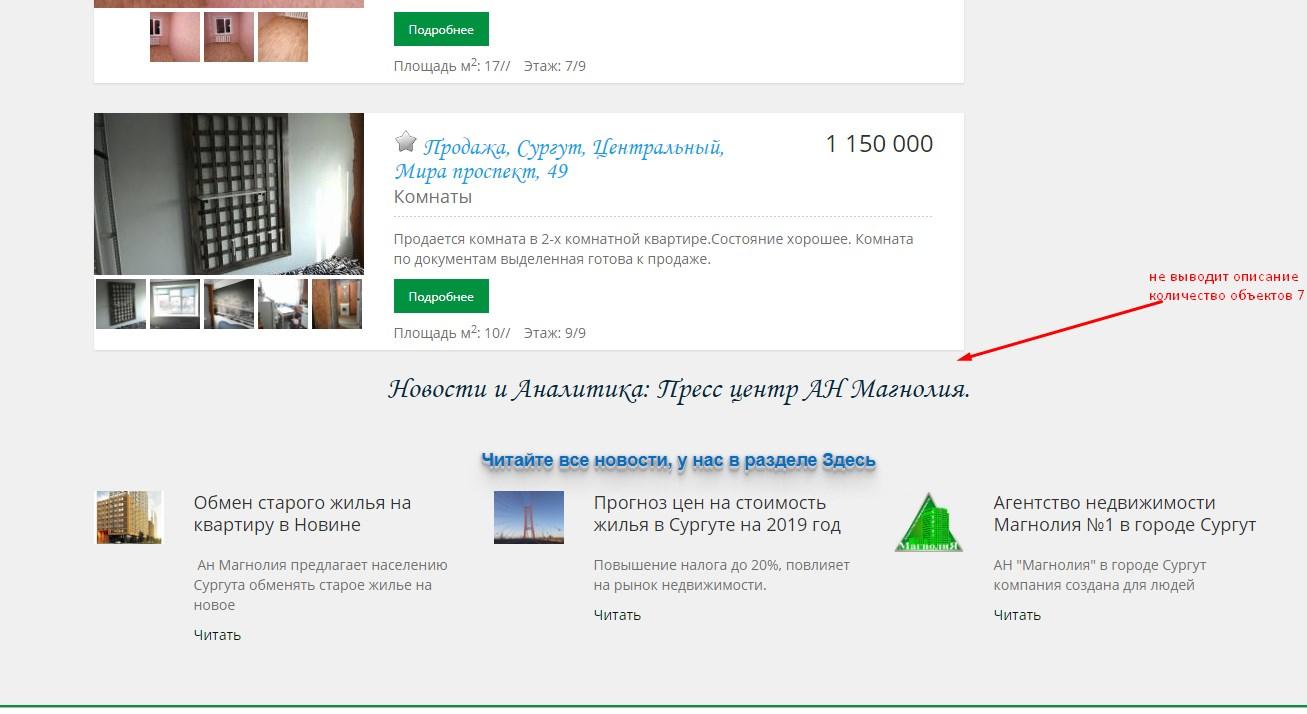Click Подробнее for the 17 m² listing

click(x=441, y=30)
